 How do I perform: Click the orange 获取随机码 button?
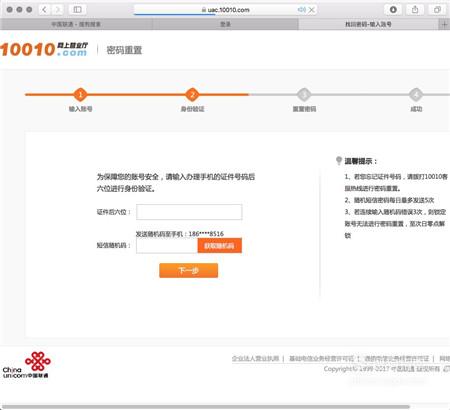(220, 246)
